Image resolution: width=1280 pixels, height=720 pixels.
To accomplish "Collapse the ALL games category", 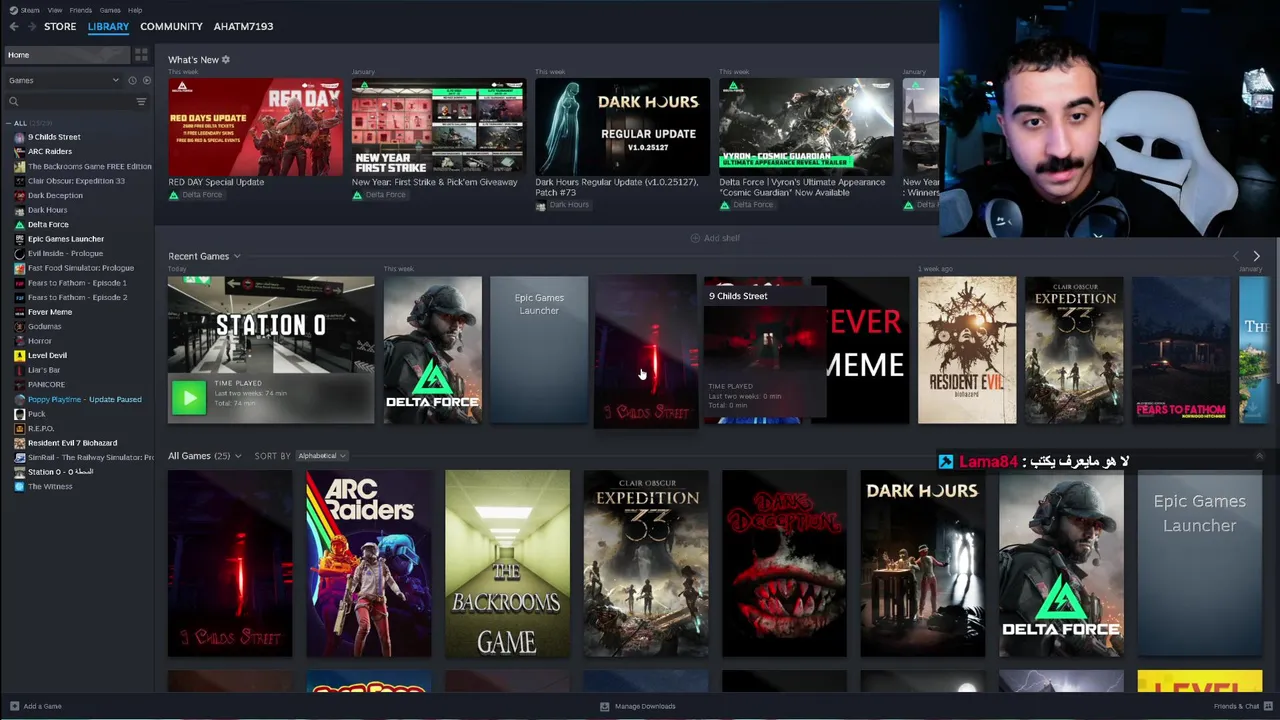I will tap(8, 123).
